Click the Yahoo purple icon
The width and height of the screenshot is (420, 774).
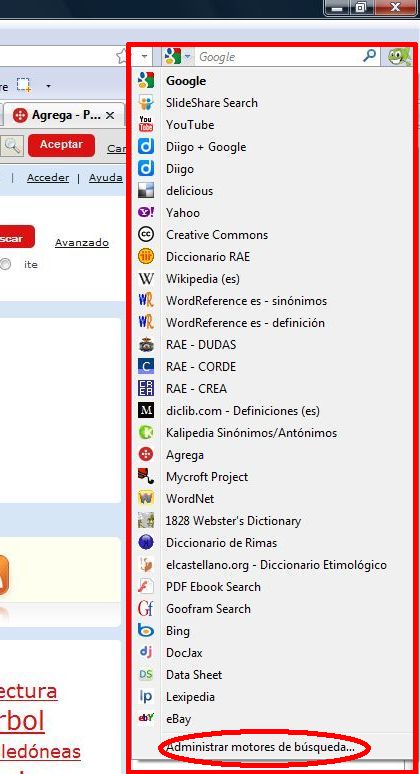coord(146,212)
